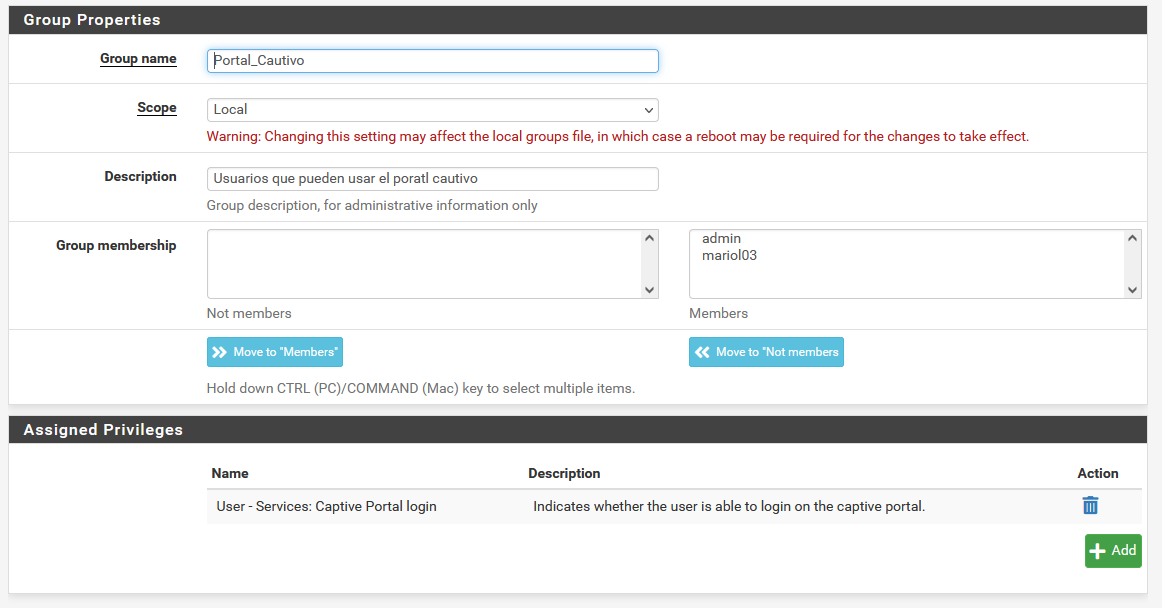Click the Not members list up arrow
Image resolution: width=1162 pixels, height=608 pixels.
click(649, 238)
